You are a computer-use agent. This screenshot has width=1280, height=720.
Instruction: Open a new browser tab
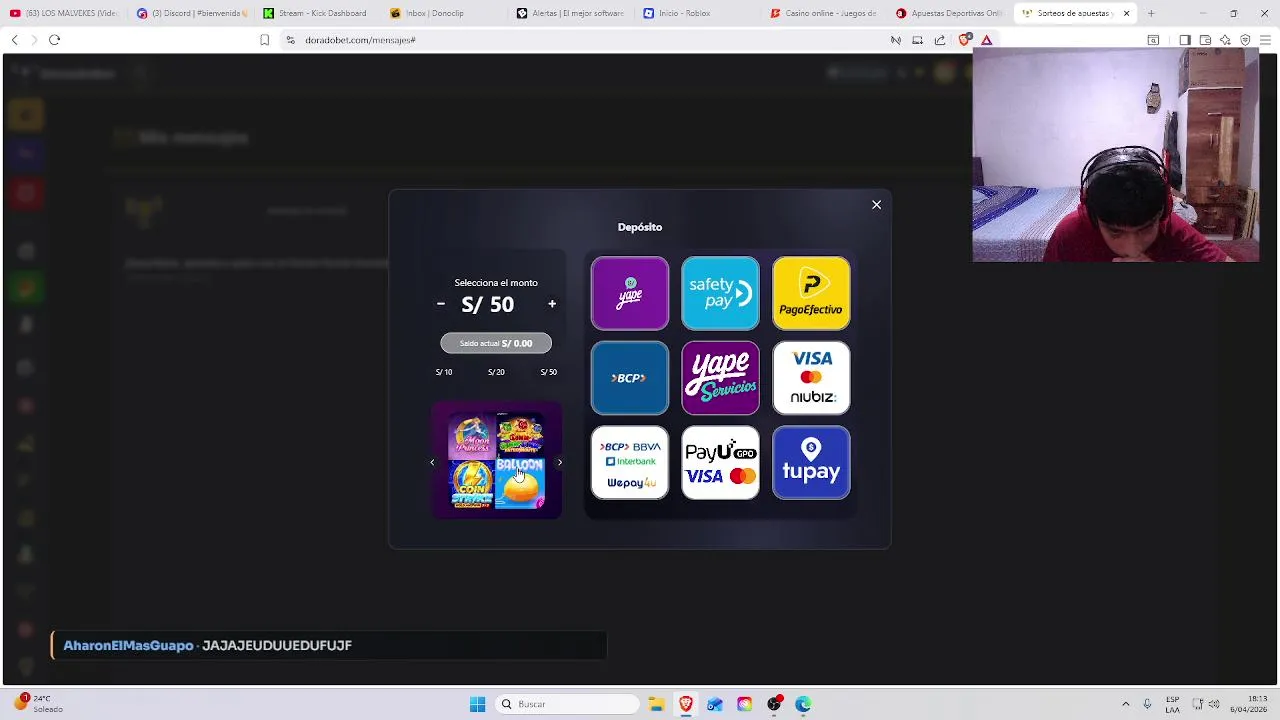(1151, 13)
